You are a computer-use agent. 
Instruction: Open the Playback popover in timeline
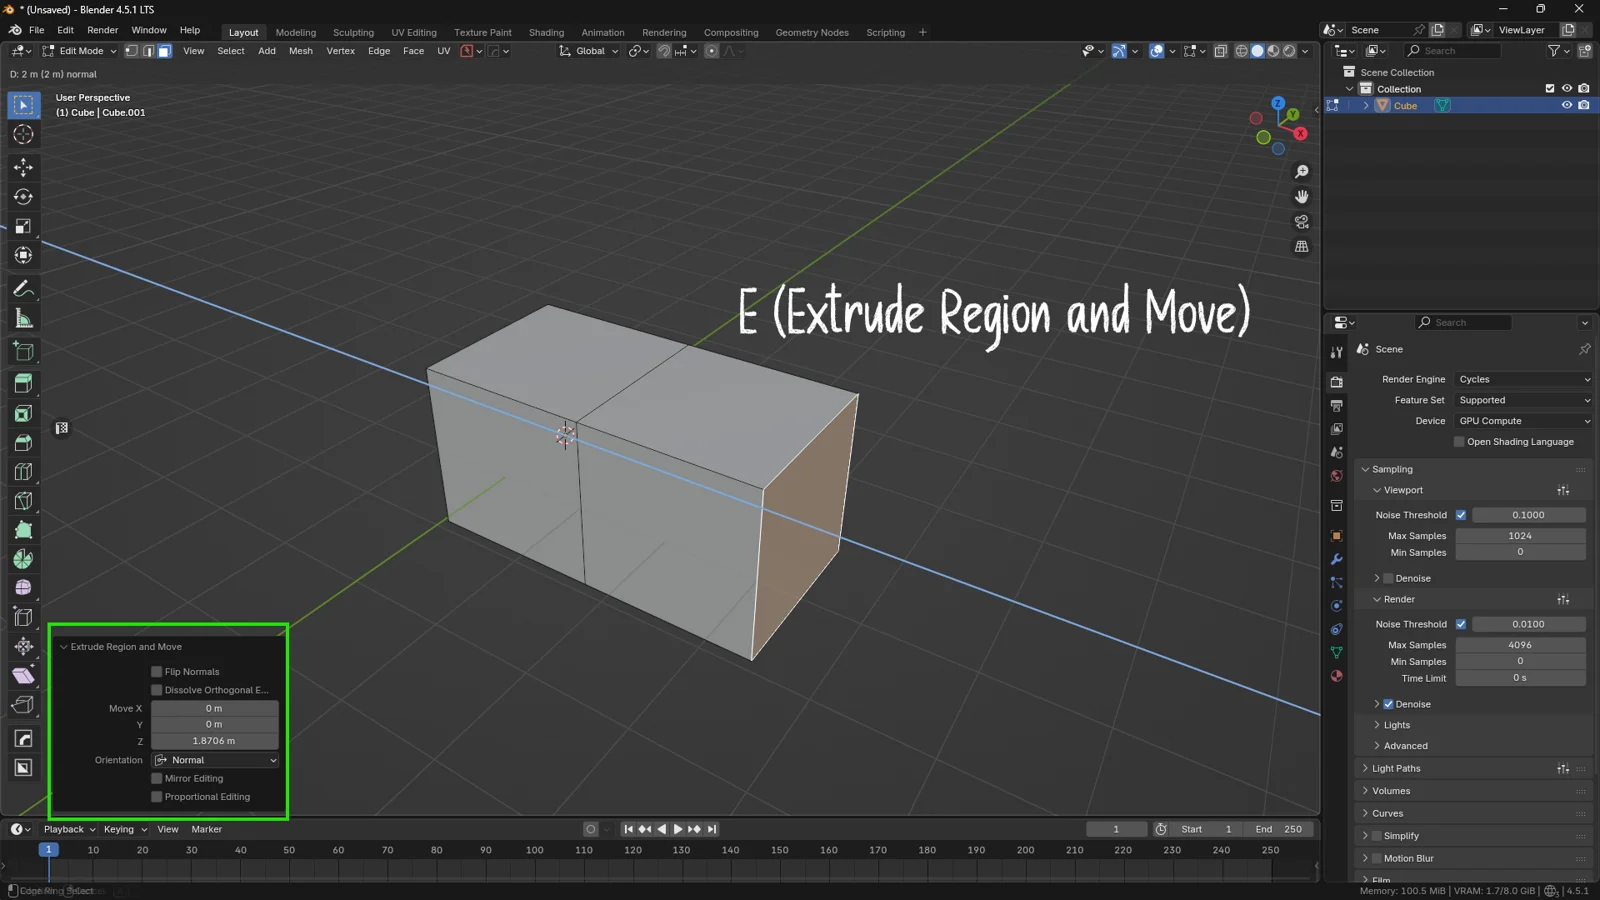point(69,829)
